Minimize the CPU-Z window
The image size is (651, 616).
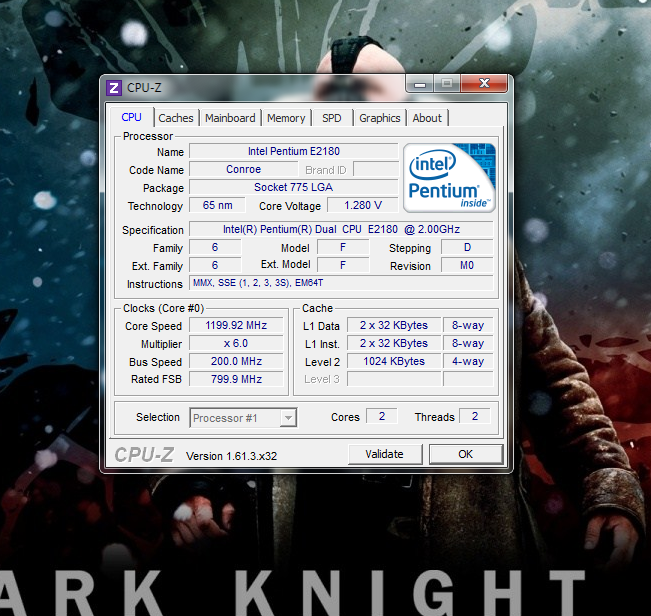[420, 84]
